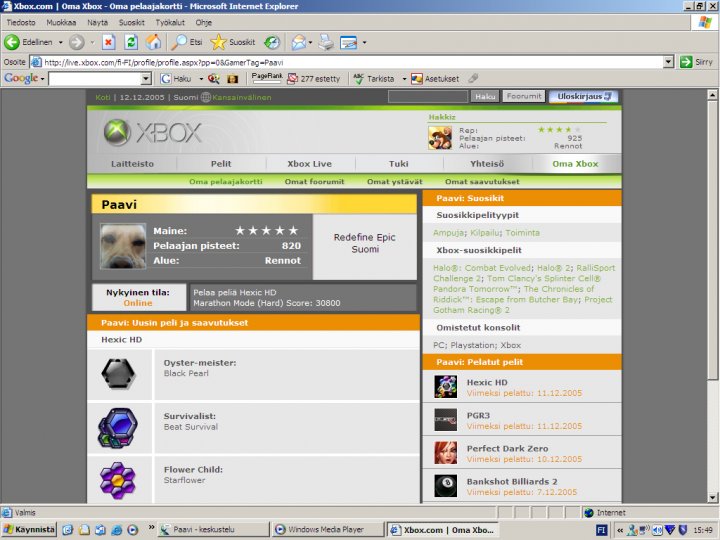This screenshot has height=540, width=720.
Task: Click the Flower Child achievement icon
Action: [x=118, y=480]
